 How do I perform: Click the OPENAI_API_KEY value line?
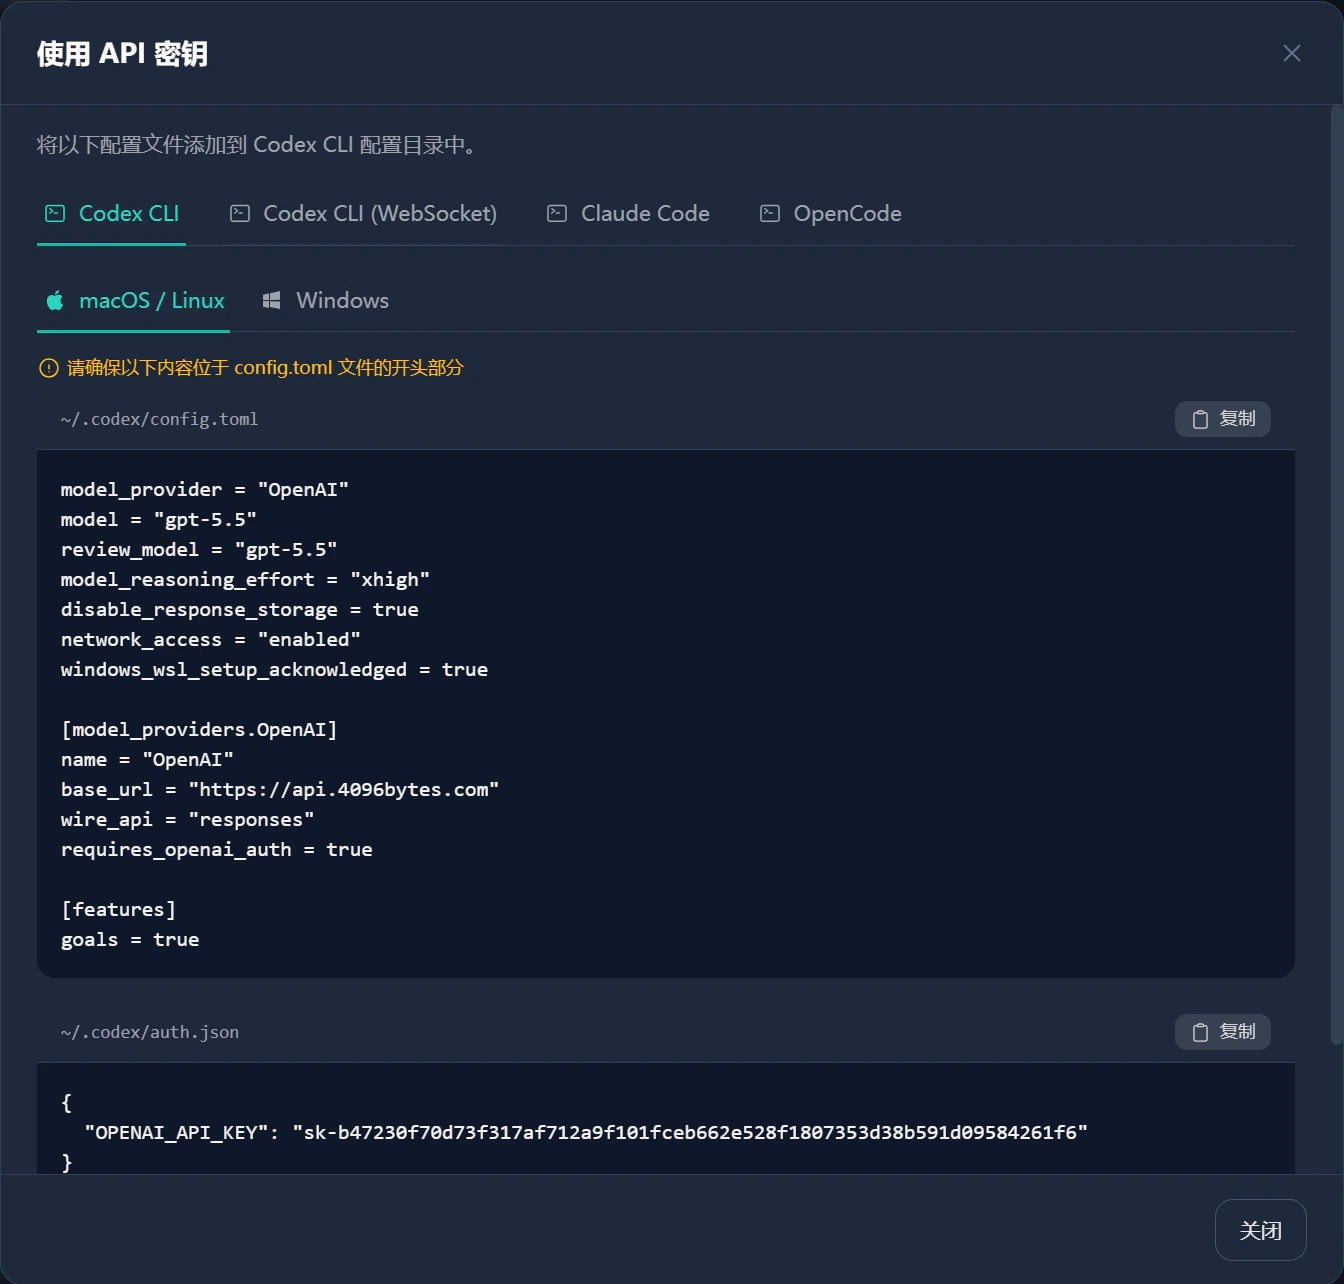[x=585, y=1132]
